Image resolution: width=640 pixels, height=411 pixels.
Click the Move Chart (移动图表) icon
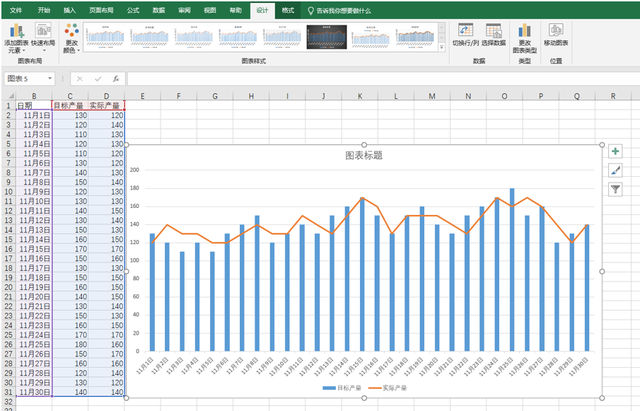[556, 31]
